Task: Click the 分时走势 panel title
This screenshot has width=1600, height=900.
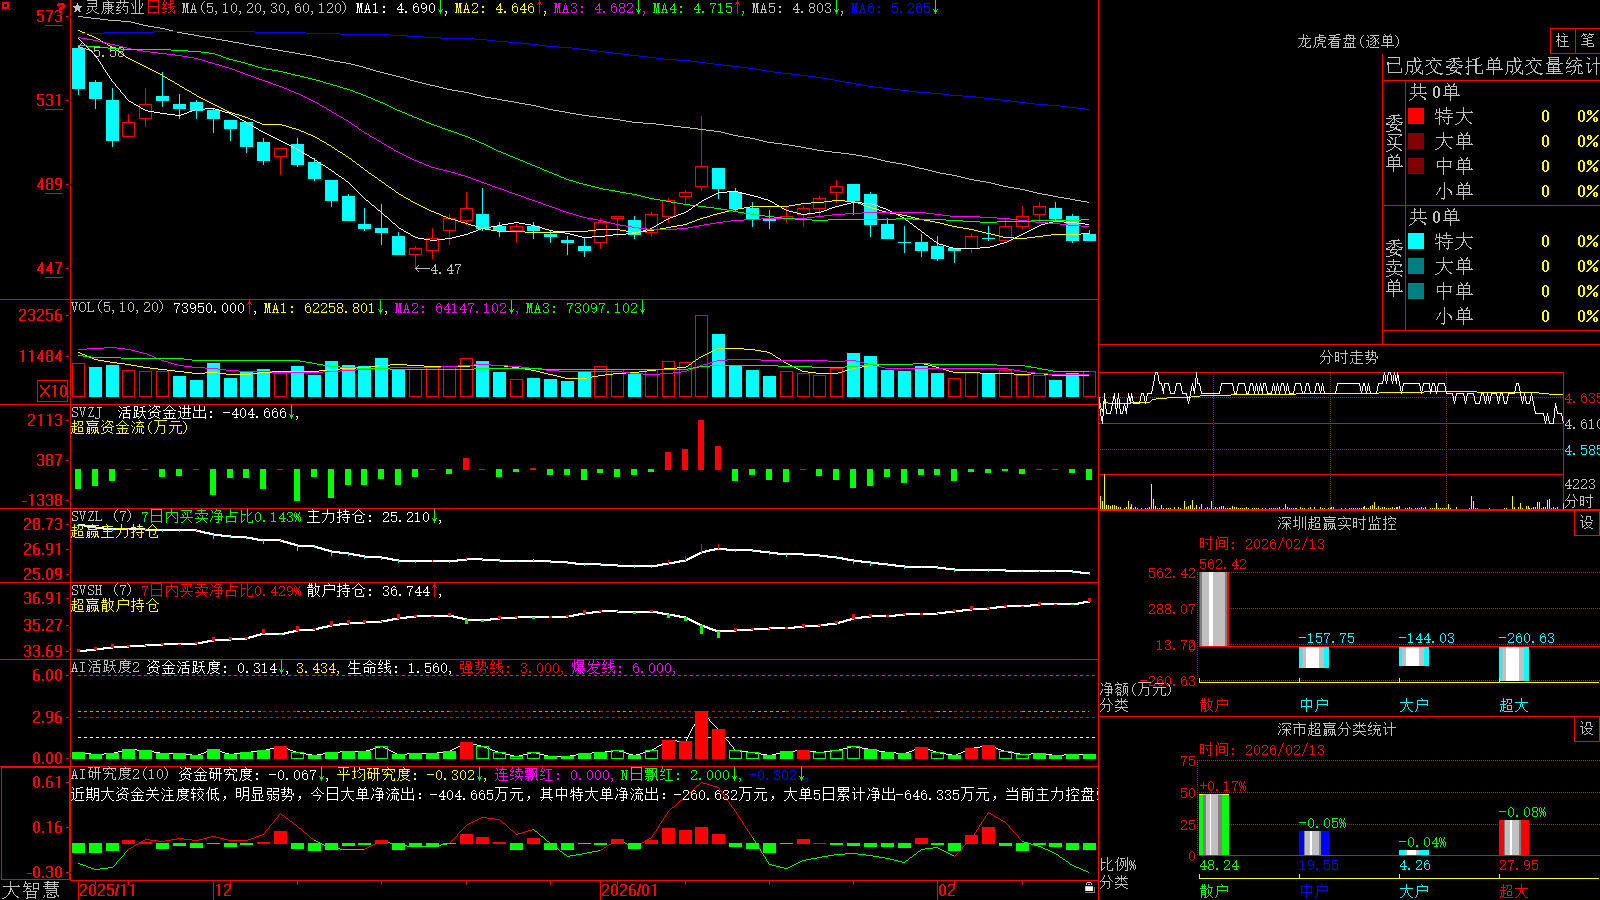Action: point(1348,357)
